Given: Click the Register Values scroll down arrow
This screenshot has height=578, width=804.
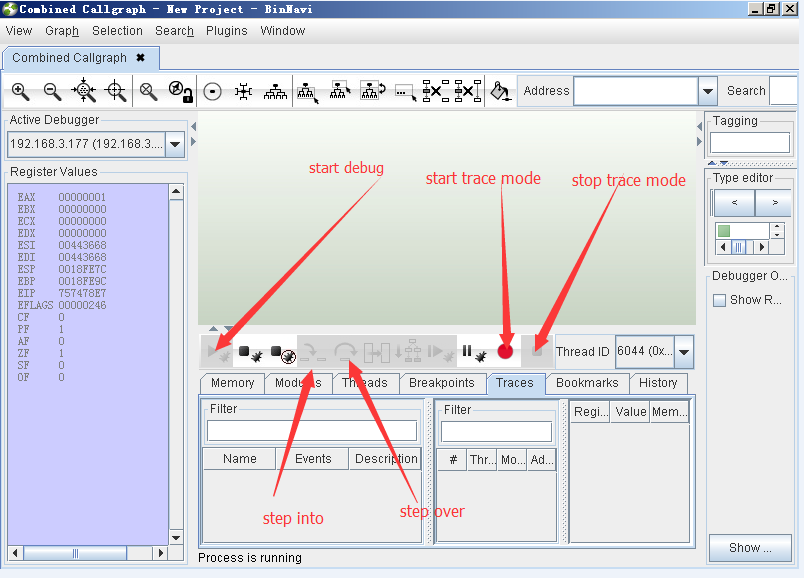Looking at the screenshot, I should tap(176, 537).
